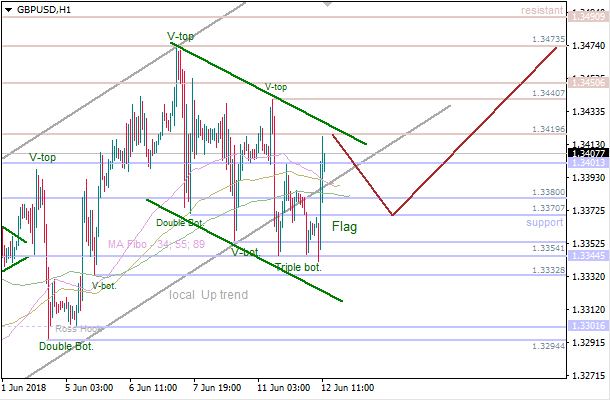Click the current price tag 1.34077

coord(587,153)
